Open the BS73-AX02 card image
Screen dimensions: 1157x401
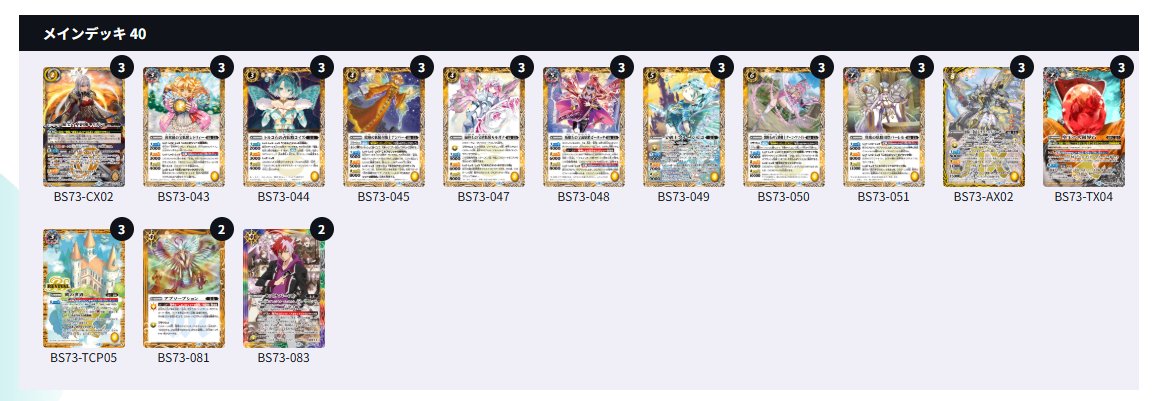coord(984,127)
